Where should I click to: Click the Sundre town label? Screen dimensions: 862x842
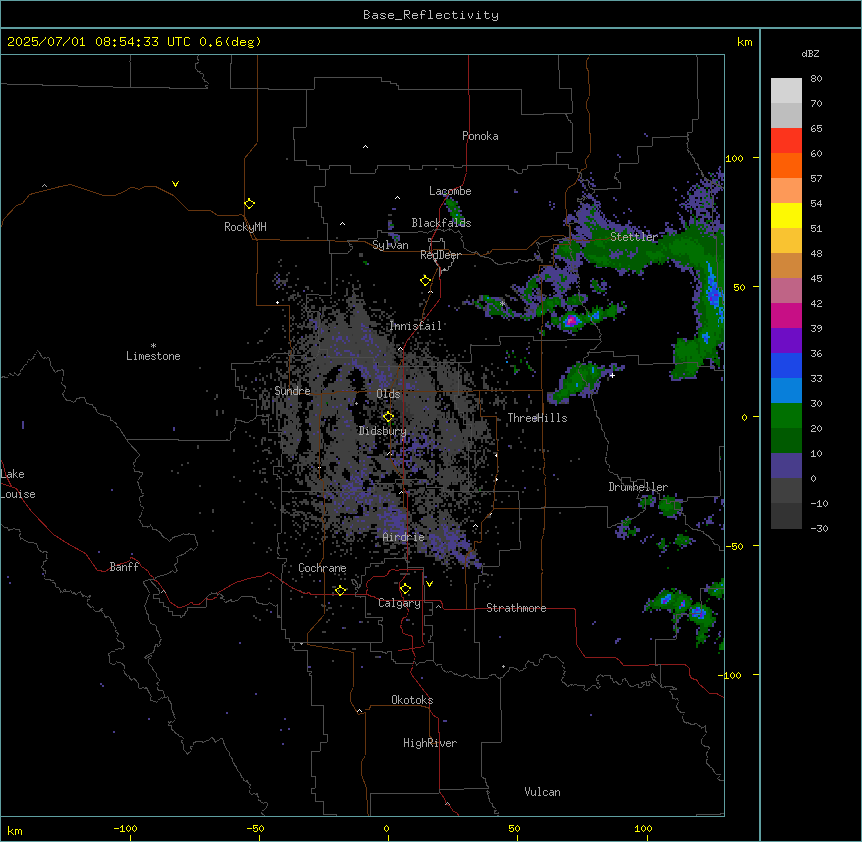[292, 391]
